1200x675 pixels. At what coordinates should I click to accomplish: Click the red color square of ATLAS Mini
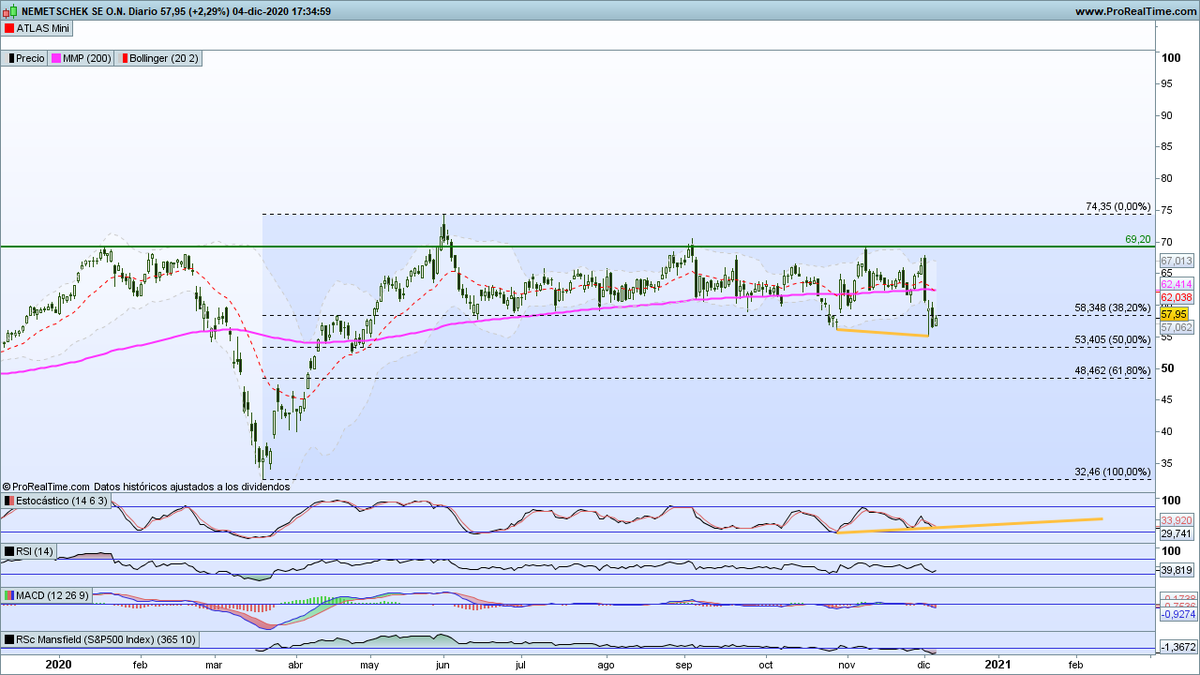10,28
